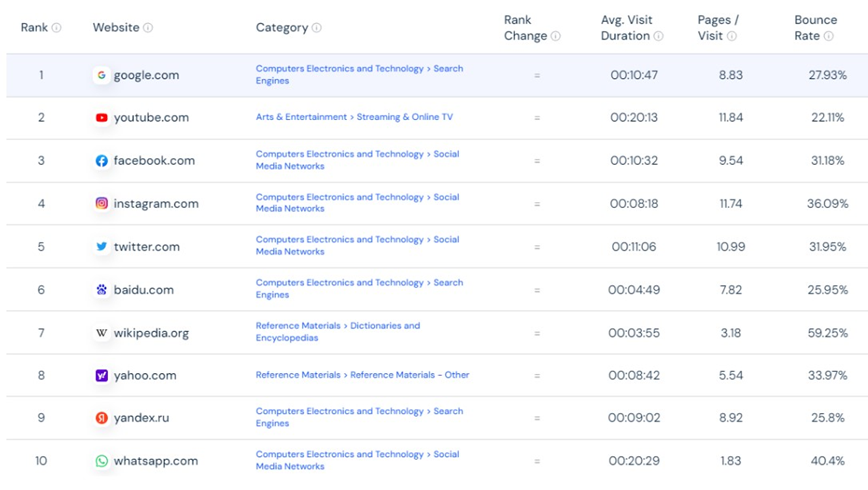868x490 pixels.
Task: Click the Rank Change column header
Action: tap(525, 28)
